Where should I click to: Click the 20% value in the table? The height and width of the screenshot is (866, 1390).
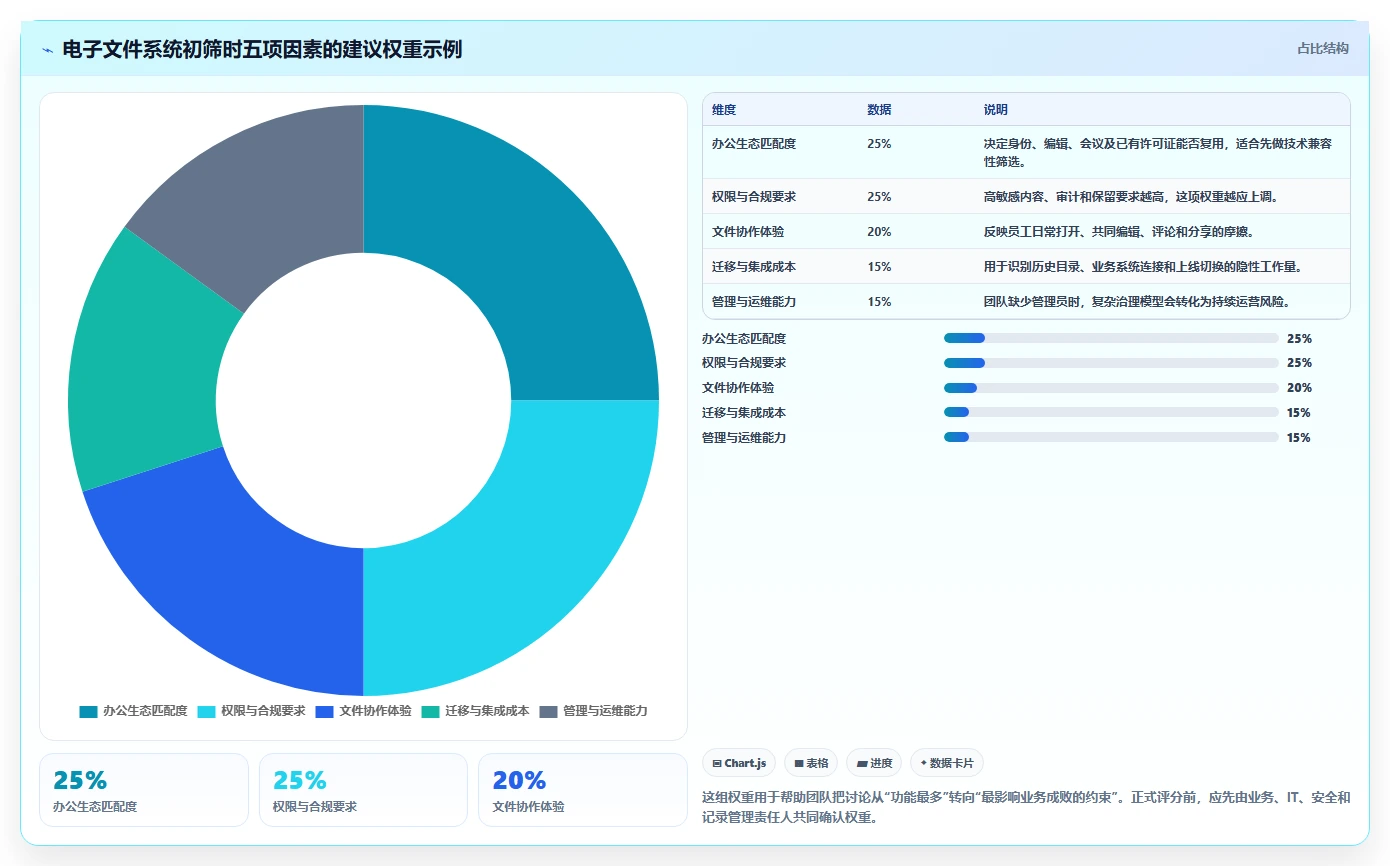point(879,232)
